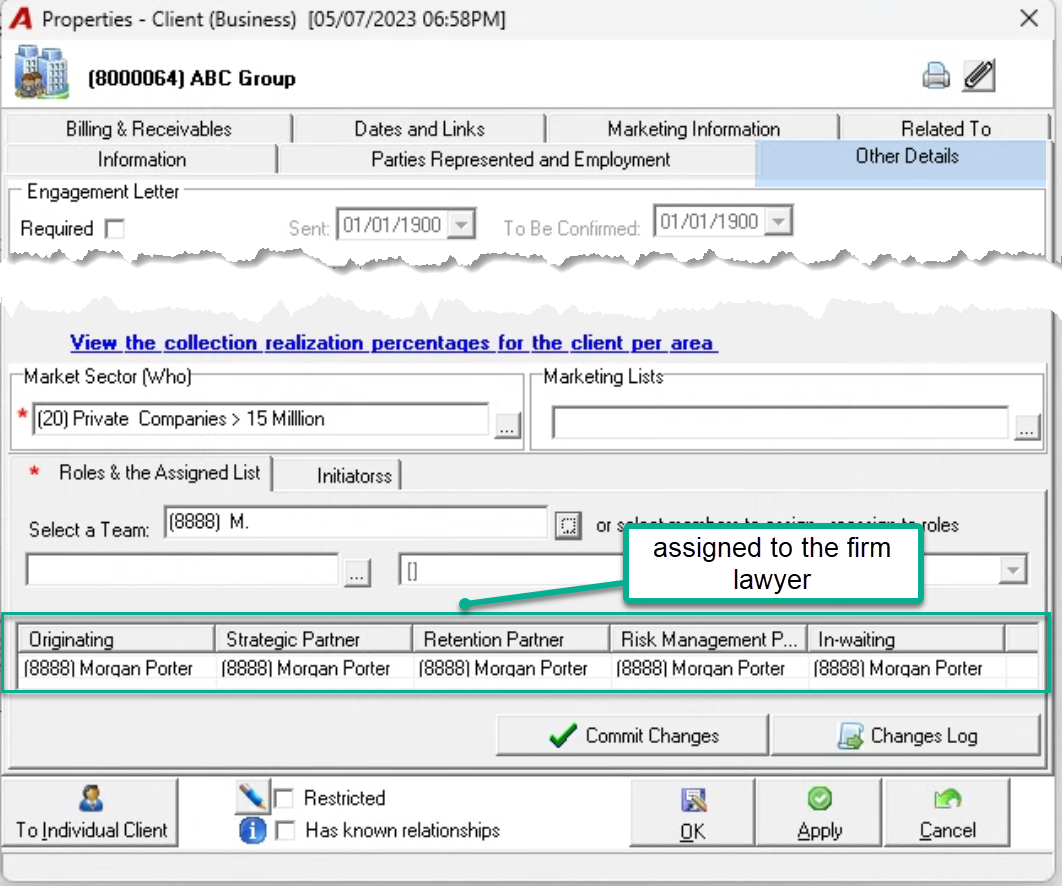Open the Changes Log

[x=906, y=735]
